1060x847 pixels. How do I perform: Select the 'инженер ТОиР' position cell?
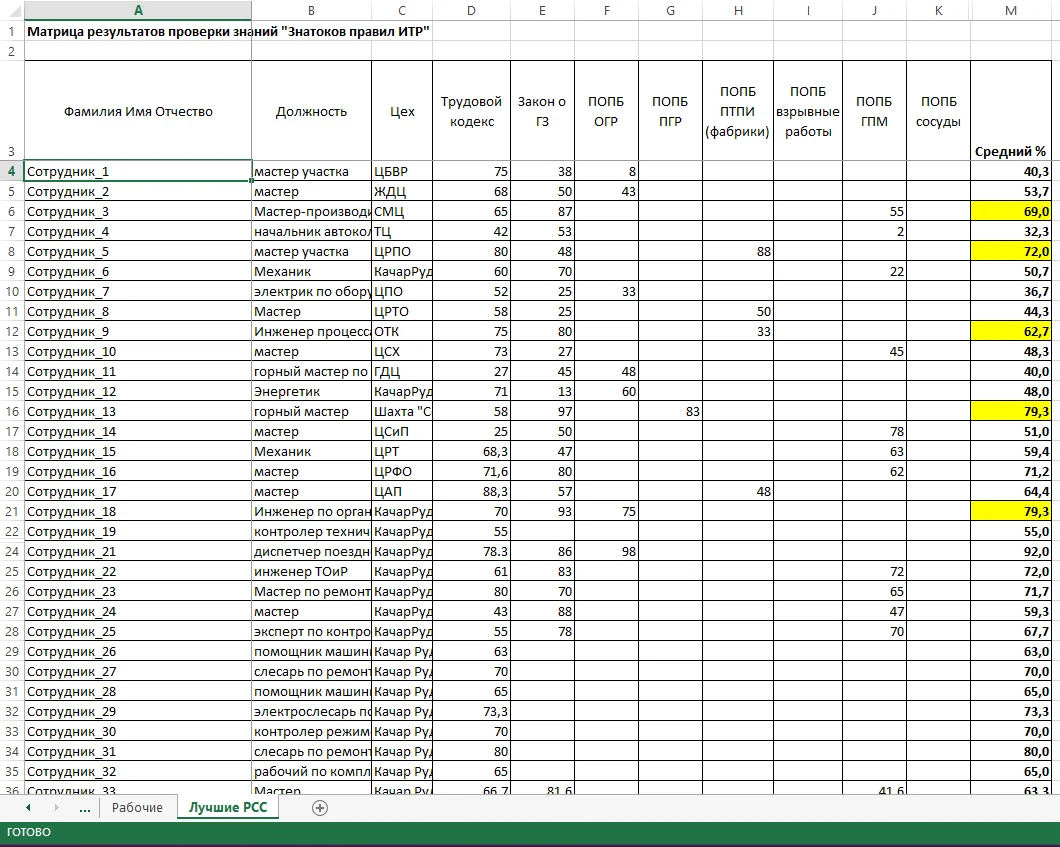[311, 572]
